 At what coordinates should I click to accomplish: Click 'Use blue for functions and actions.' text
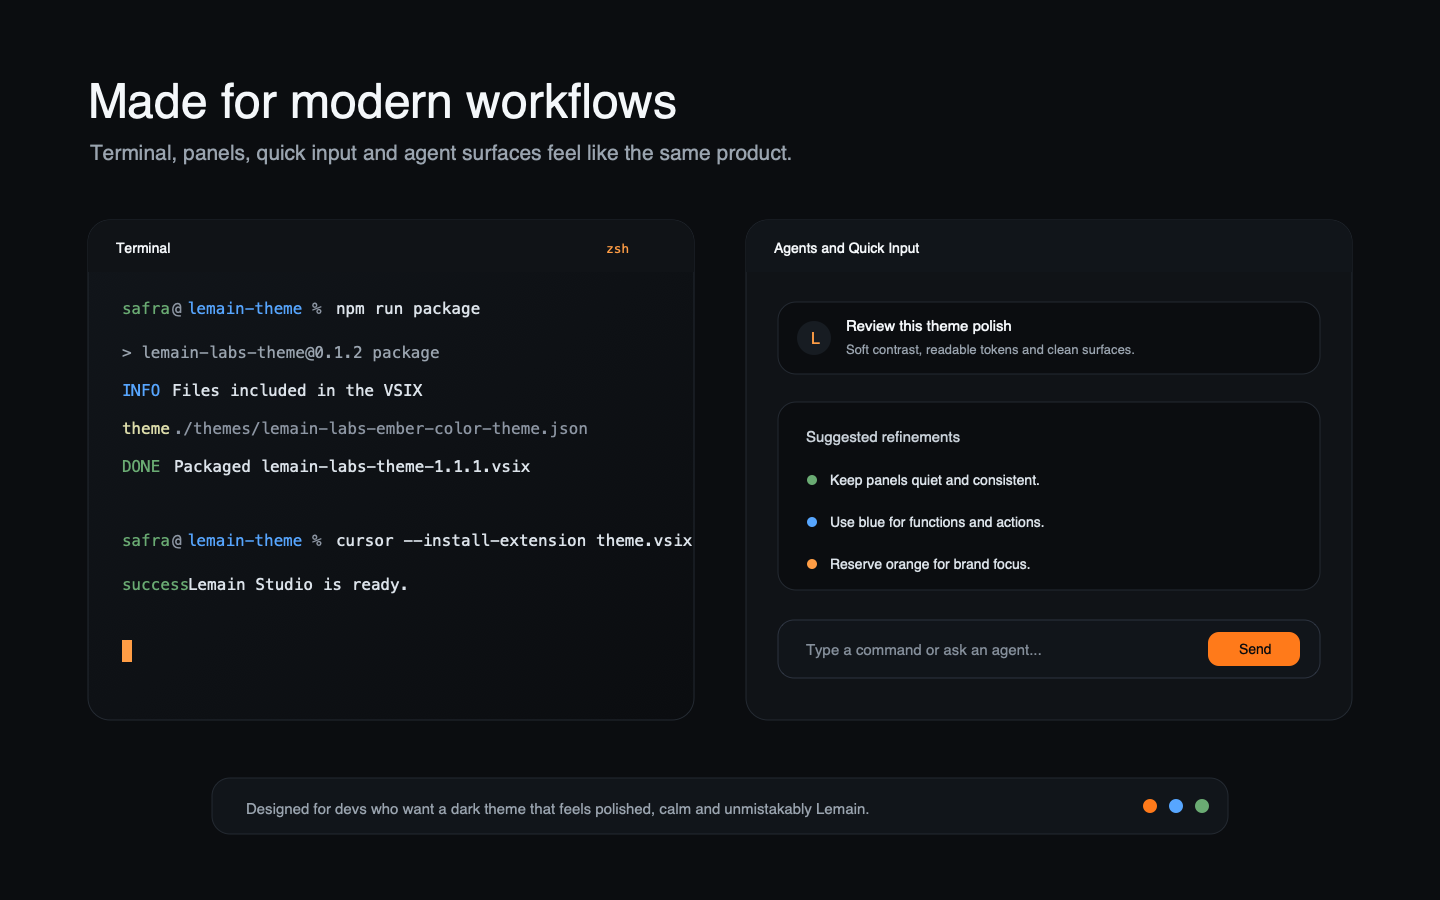click(937, 522)
